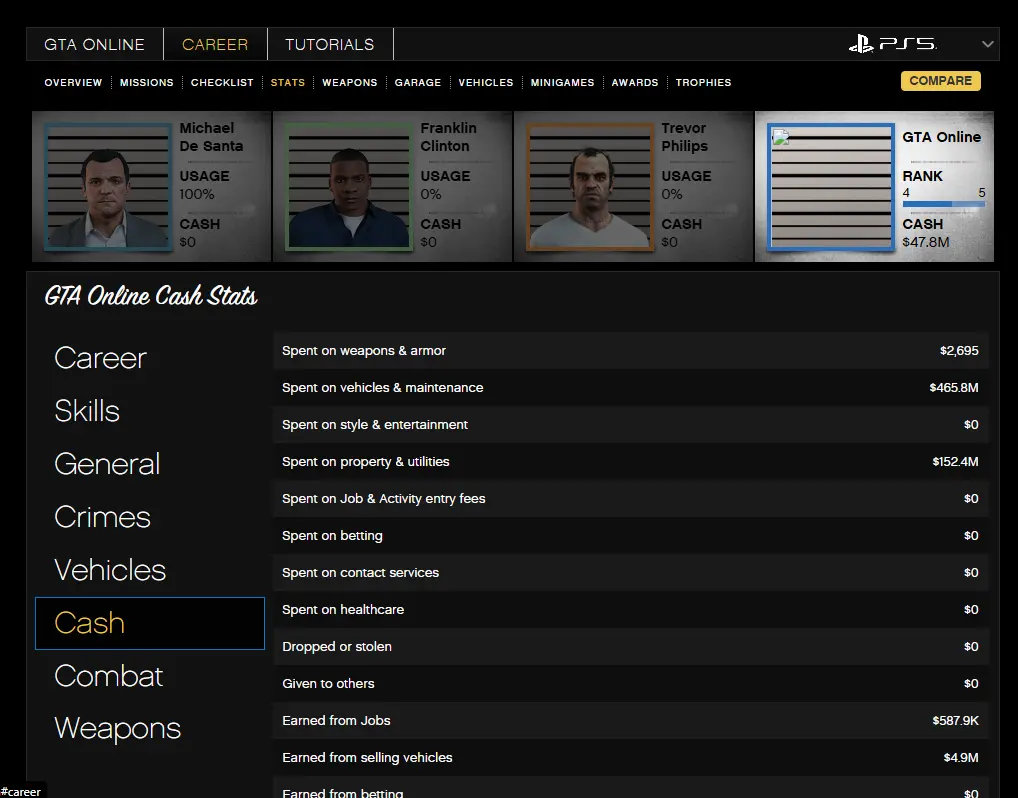Click 'Spent on Job & Activity entry fees'

(630, 499)
